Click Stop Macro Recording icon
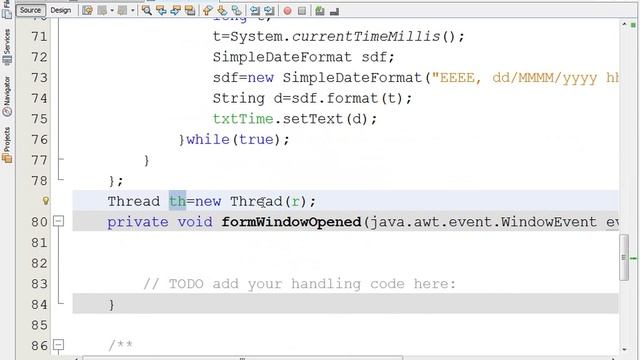 pos(302,11)
